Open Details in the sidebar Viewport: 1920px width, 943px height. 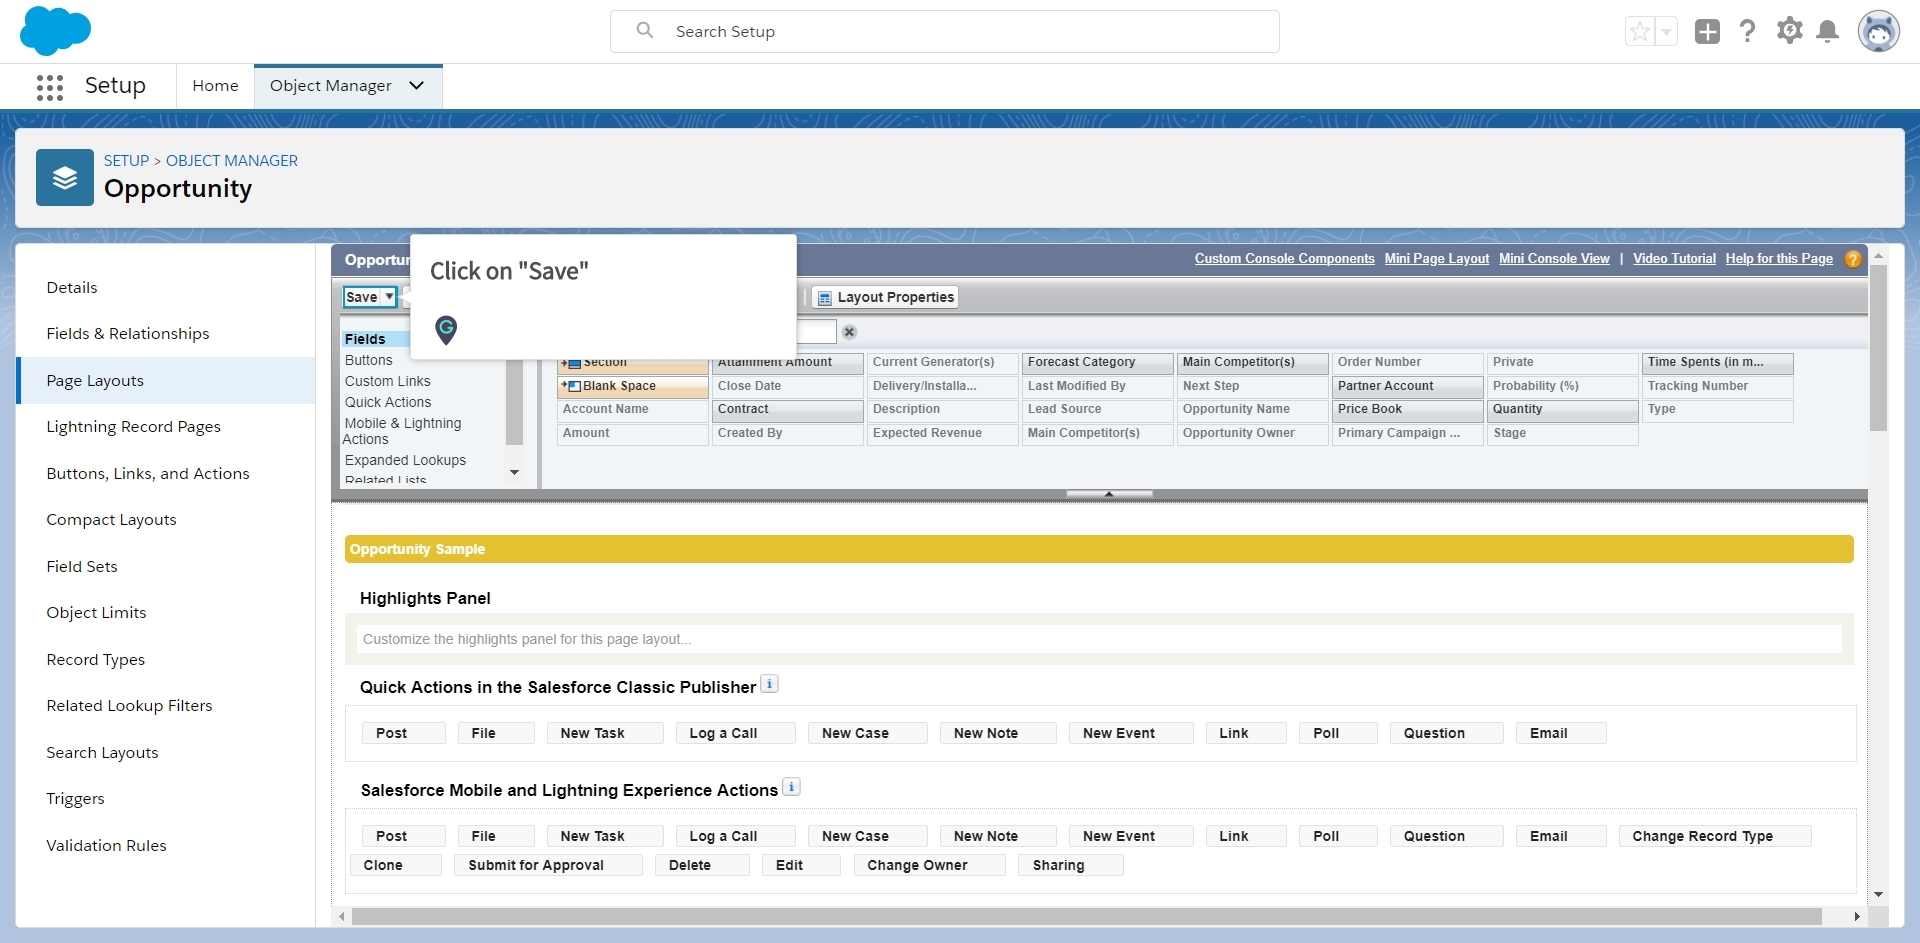(x=72, y=288)
